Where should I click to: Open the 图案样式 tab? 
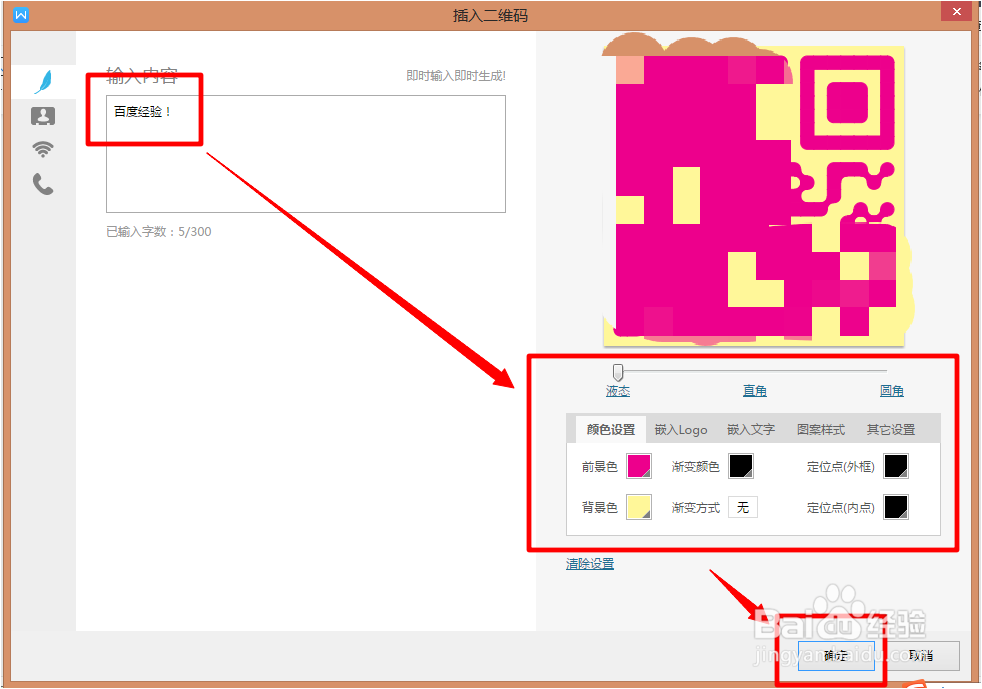[x=820, y=430]
